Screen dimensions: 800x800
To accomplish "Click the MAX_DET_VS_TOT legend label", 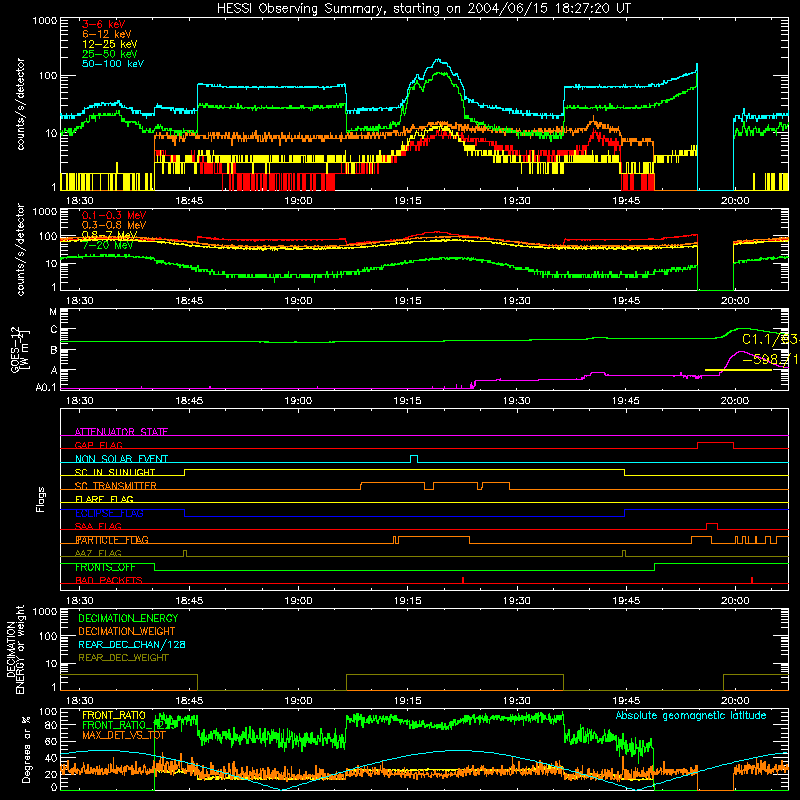I will 123,735.
